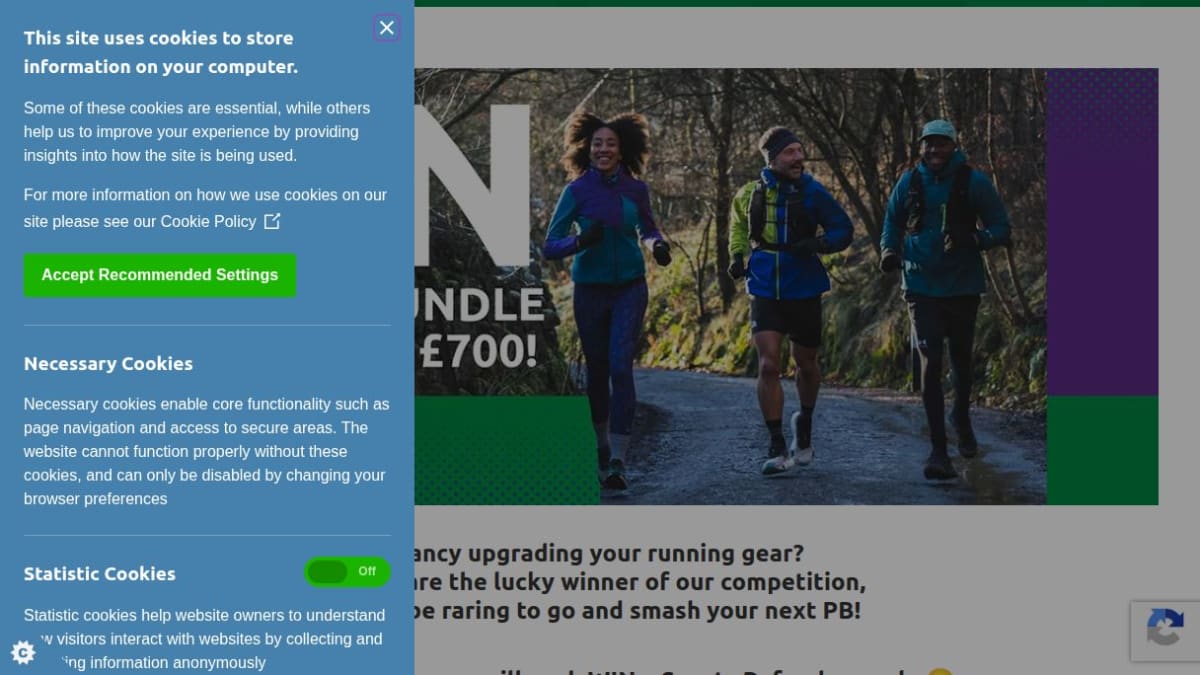Select the Statistic Cookies heading
The image size is (1200, 675).
[x=100, y=573]
